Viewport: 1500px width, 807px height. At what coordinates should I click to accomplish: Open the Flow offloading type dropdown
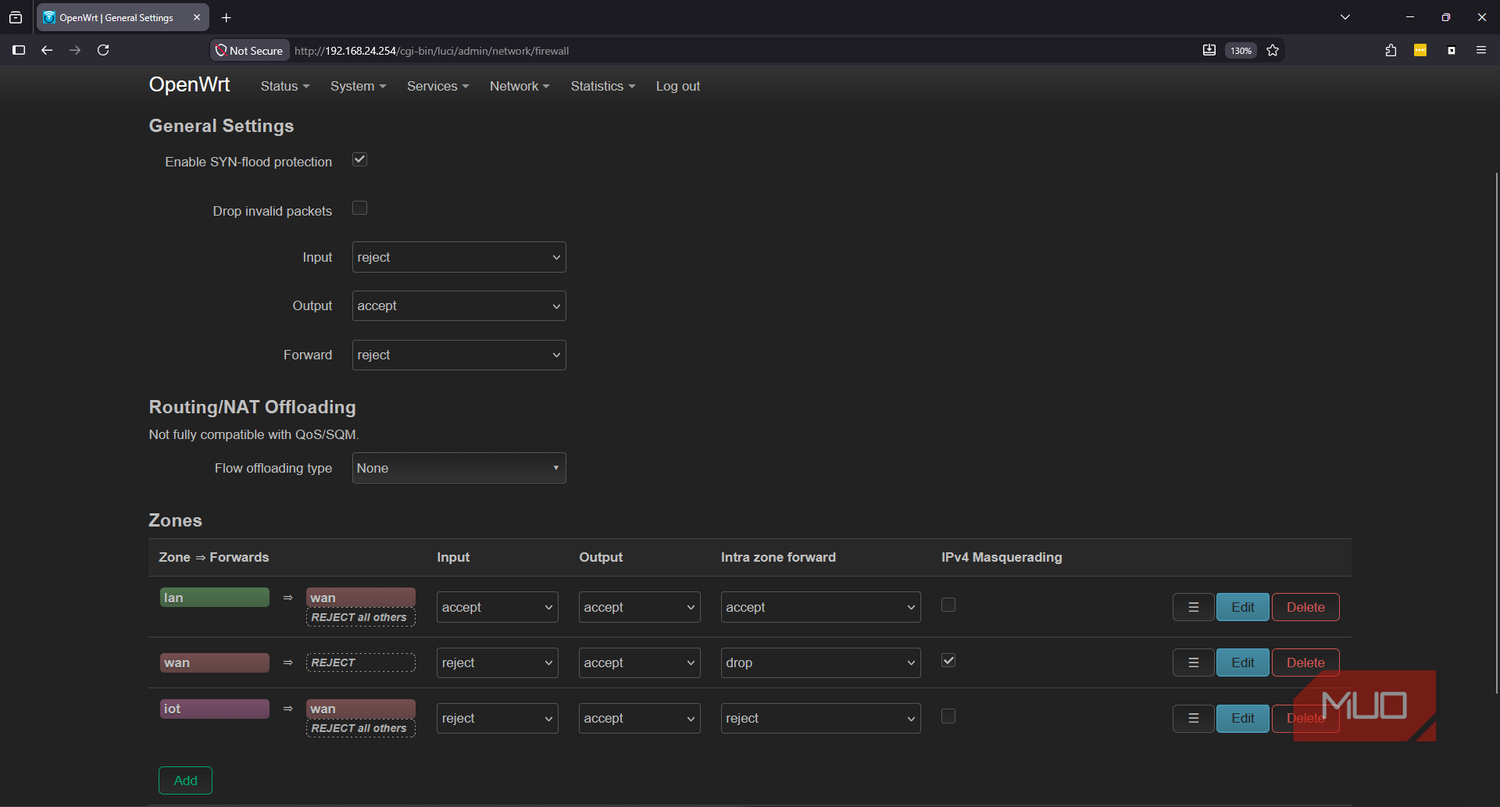(x=459, y=468)
